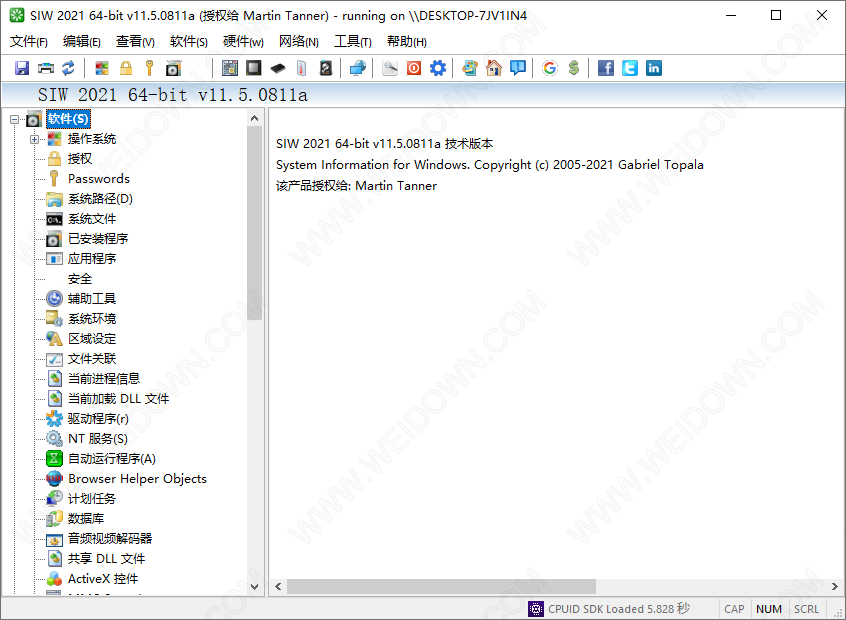This screenshot has height=620, width=846.
Task: Click the blue feedback speech bubble icon
Action: pyautogui.click(x=518, y=68)
